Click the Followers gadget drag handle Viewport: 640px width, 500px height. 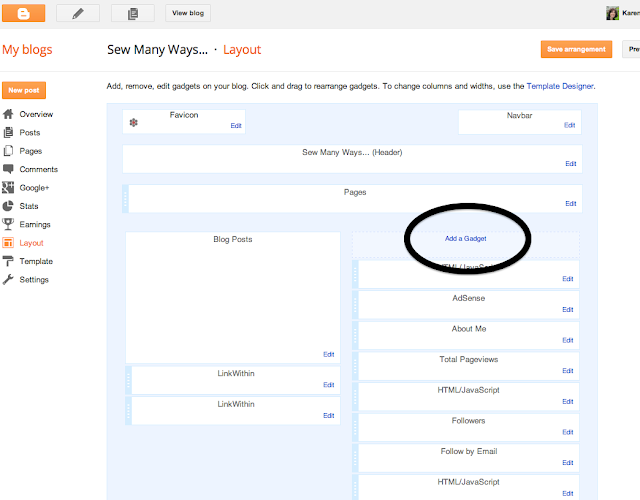click(355, 427)
